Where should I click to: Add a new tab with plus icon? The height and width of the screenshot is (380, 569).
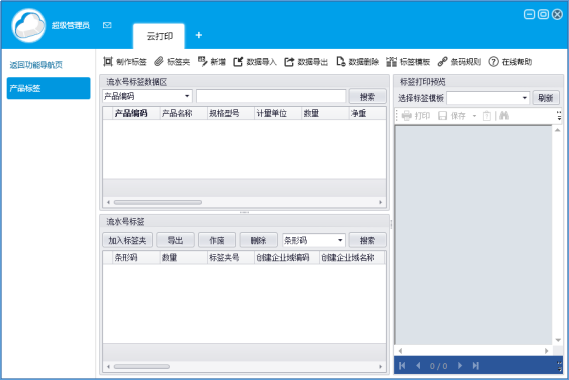198,35
